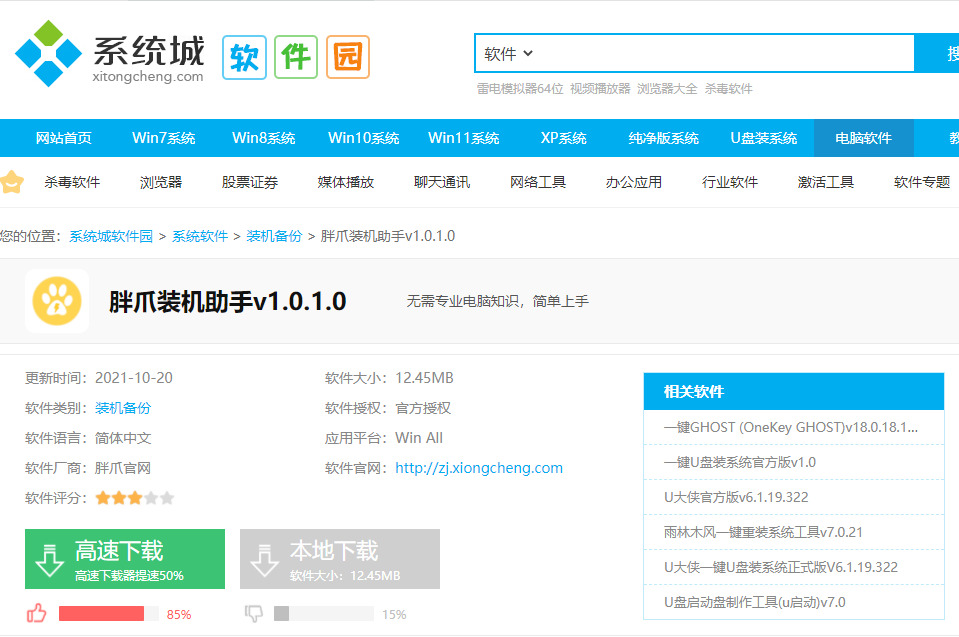Open the U盘装系统 nav tab
Image resolution: width=959 pixels, height=637 pixels.
(x=764, y=138)
